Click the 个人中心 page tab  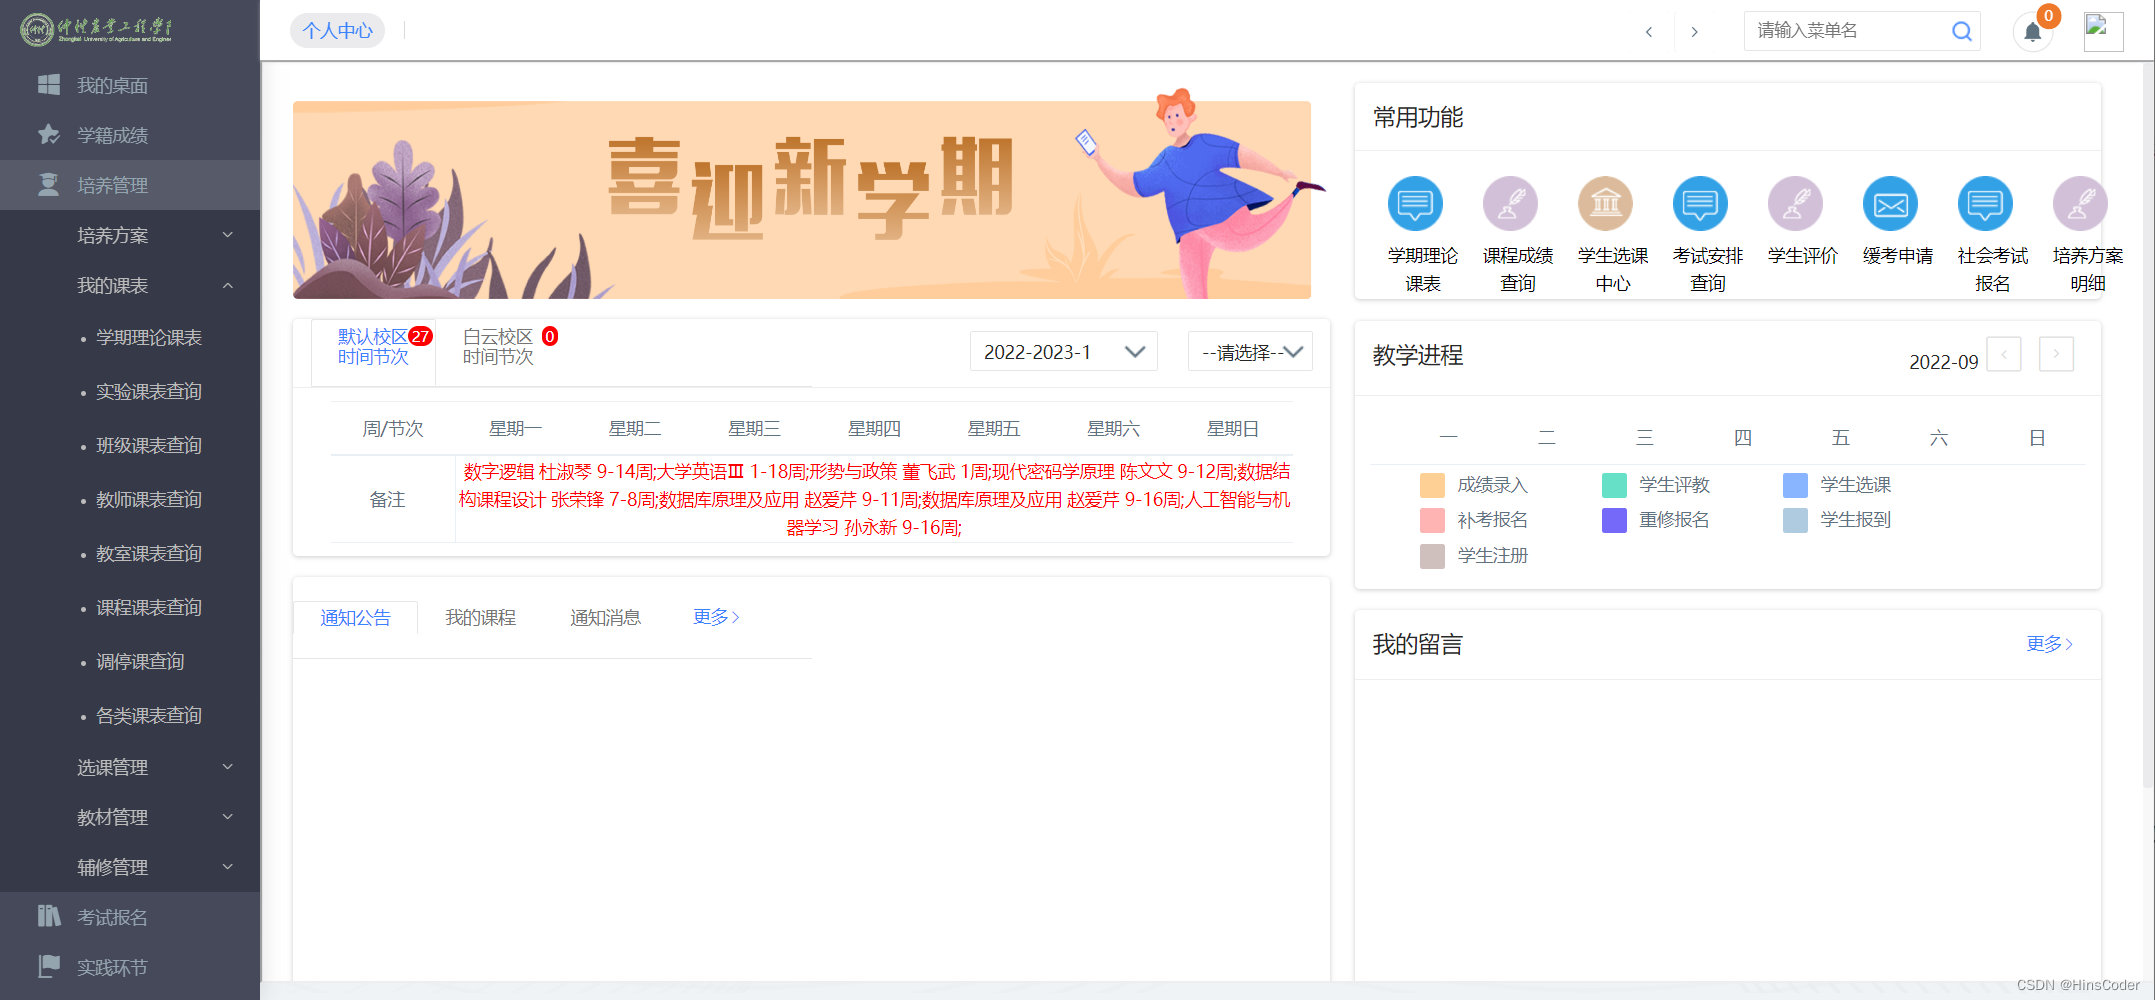(337, 31)
